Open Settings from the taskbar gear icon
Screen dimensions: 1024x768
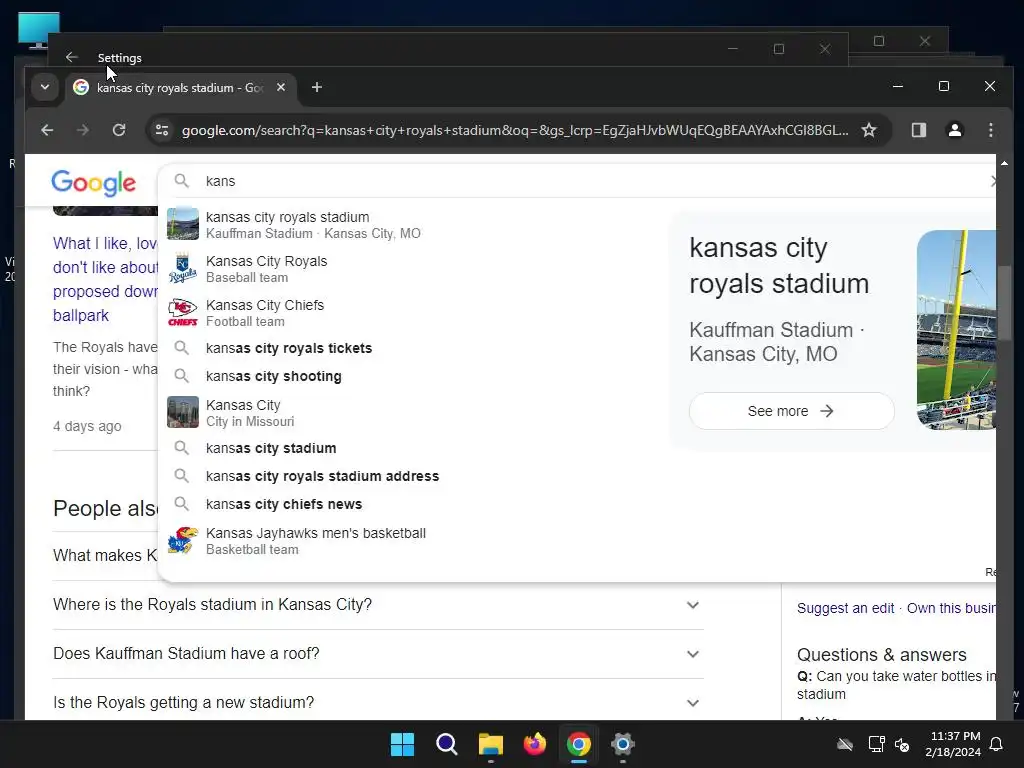coord(622,744)
